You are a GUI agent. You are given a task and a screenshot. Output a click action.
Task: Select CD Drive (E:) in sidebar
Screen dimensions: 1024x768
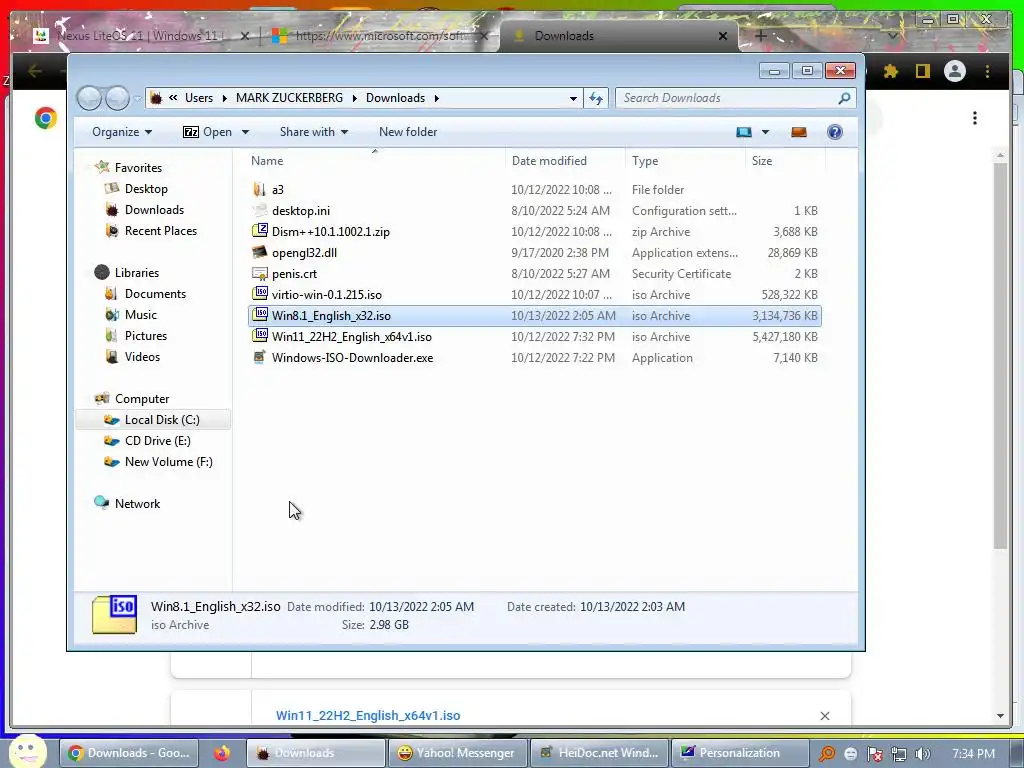pos(157,440)
